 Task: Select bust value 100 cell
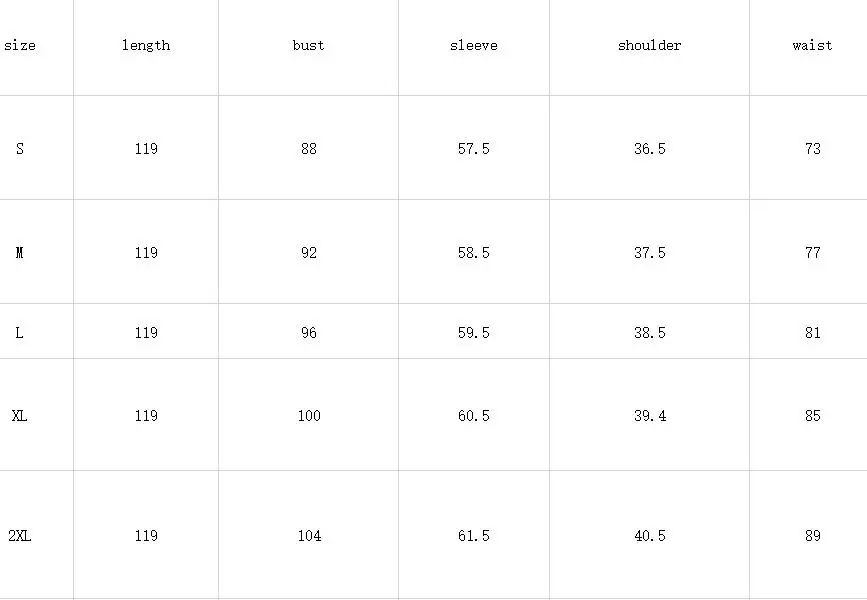click(x=309, y=415)
